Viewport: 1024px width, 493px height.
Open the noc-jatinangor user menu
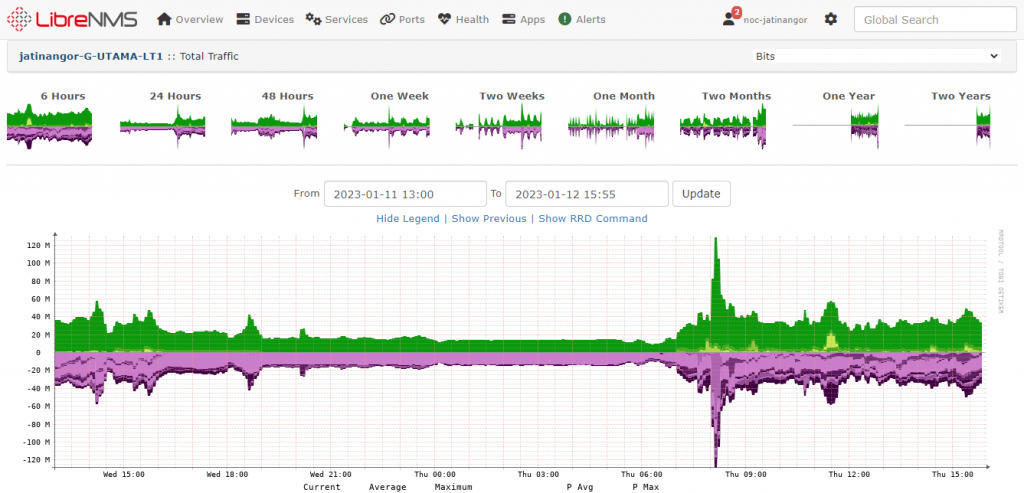pos(765,19)
